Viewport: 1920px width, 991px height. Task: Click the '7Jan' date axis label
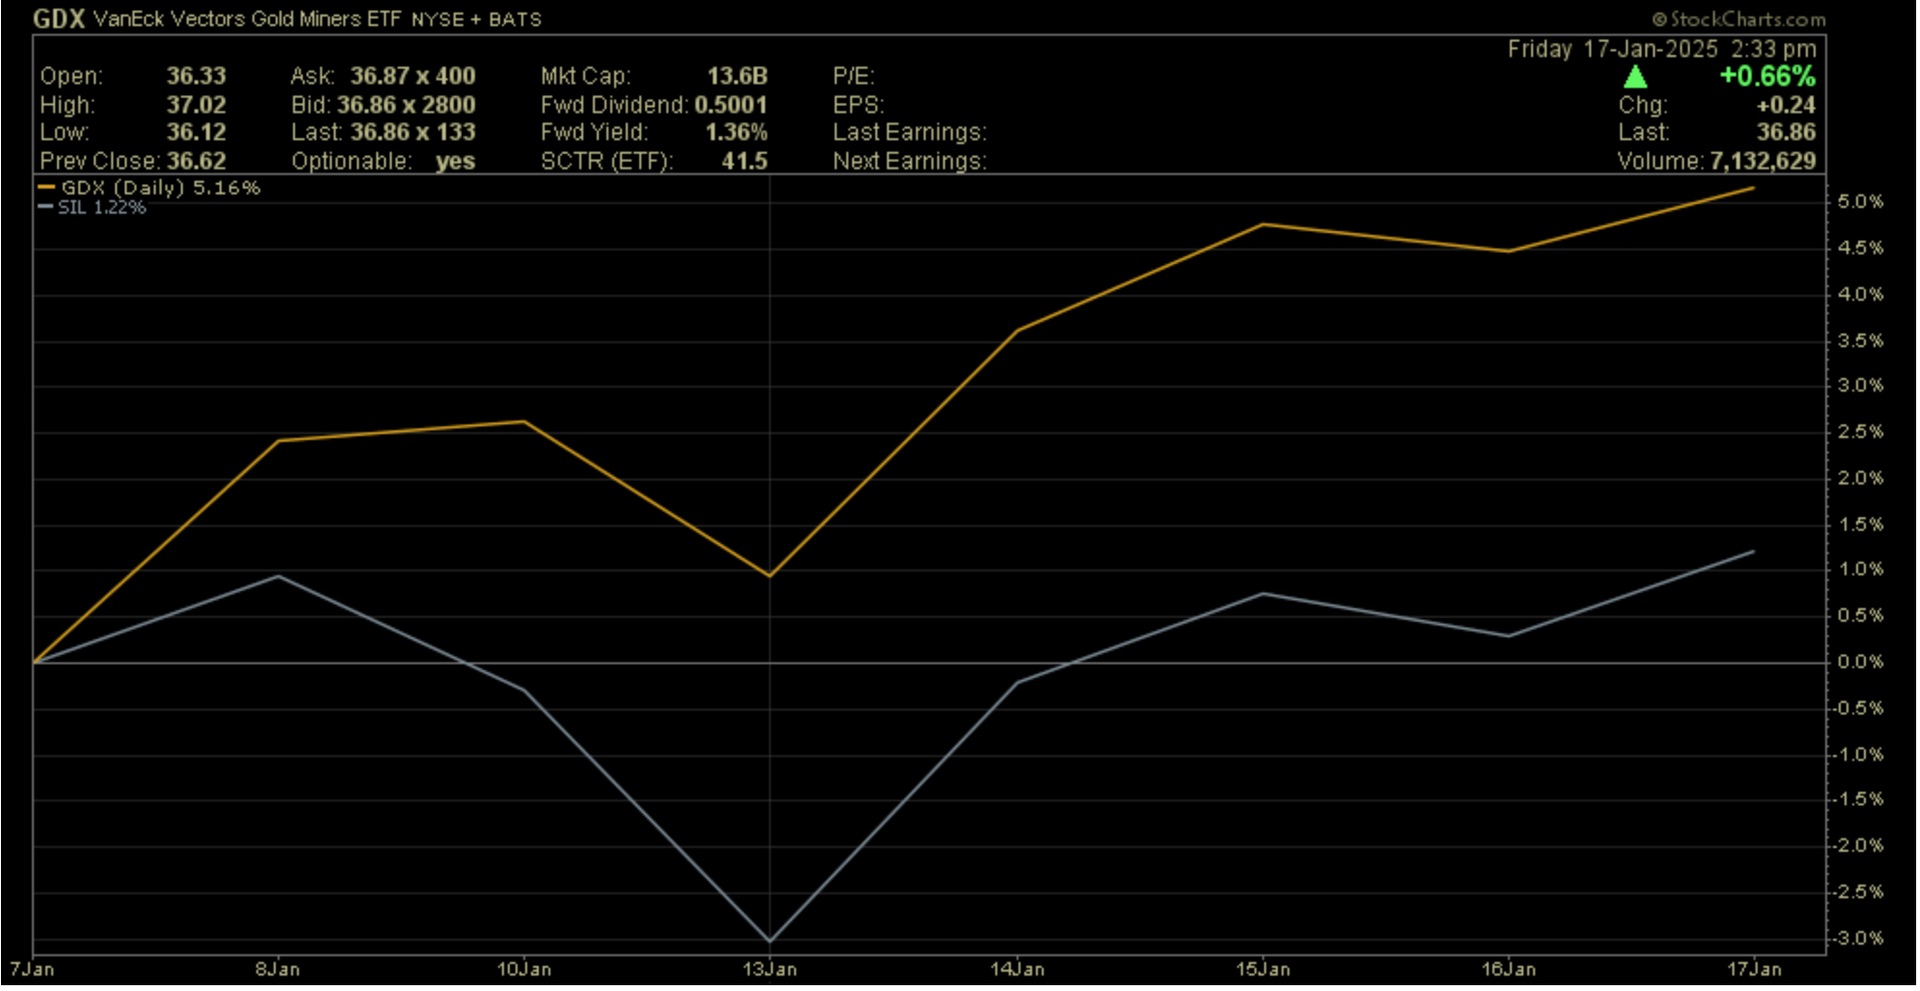tap(32, 969)
